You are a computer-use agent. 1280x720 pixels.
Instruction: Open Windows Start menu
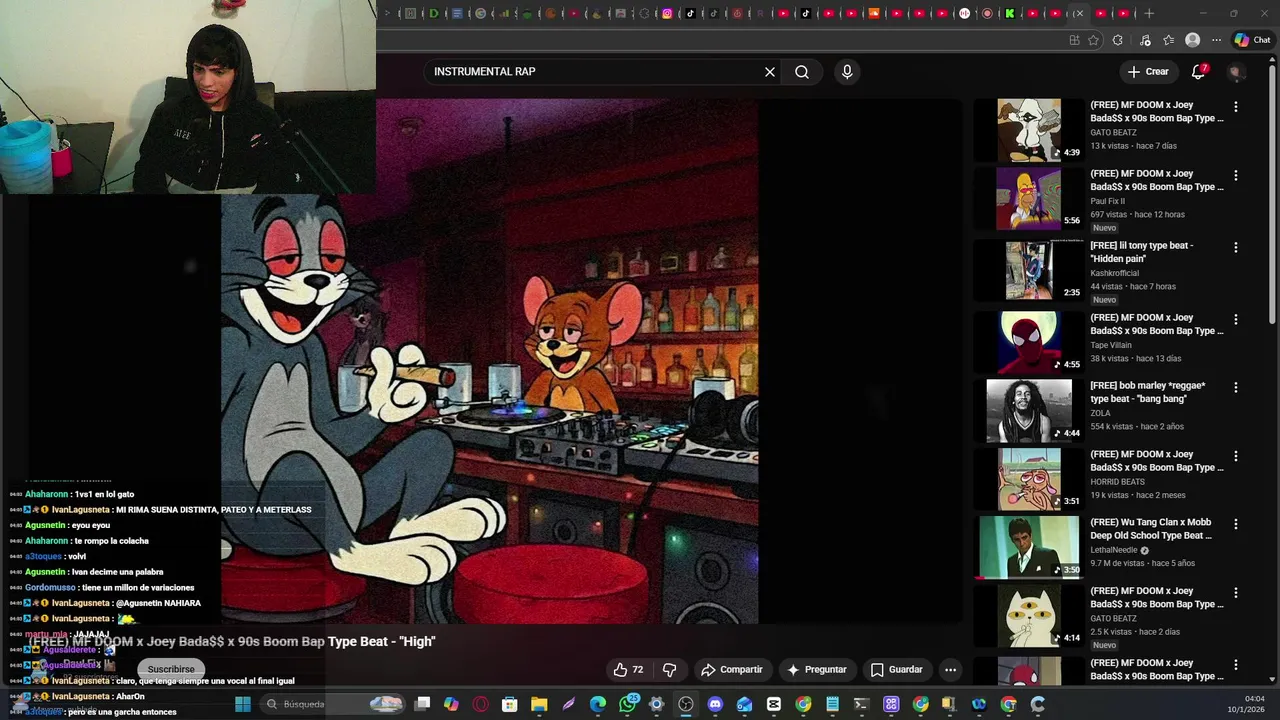tap(242, 704)
